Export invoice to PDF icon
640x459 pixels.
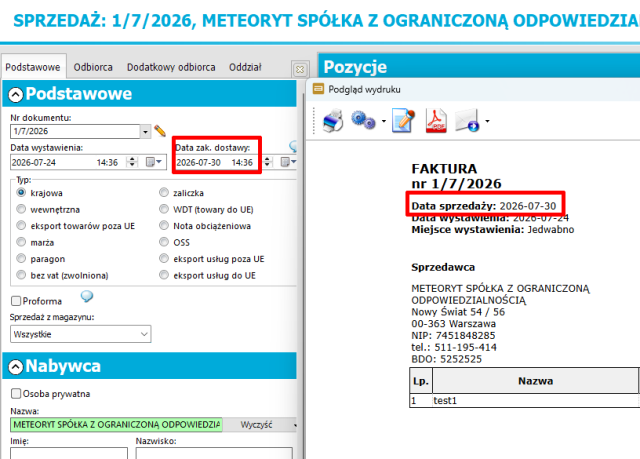tap(436, 121)
